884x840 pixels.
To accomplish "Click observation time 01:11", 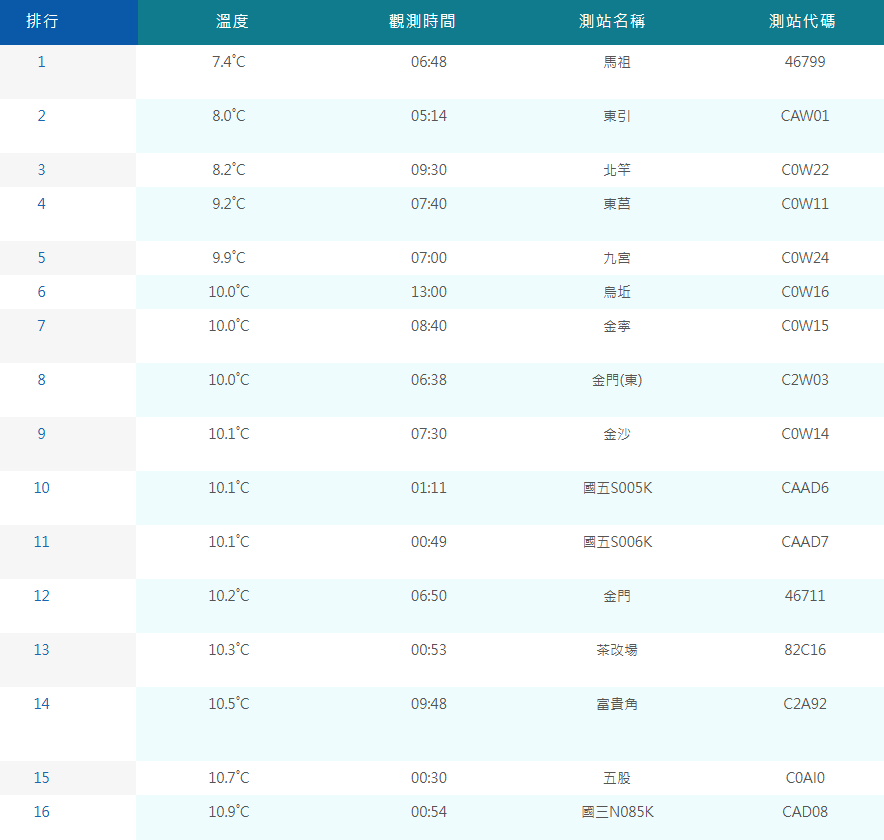I will pos(429,488).
